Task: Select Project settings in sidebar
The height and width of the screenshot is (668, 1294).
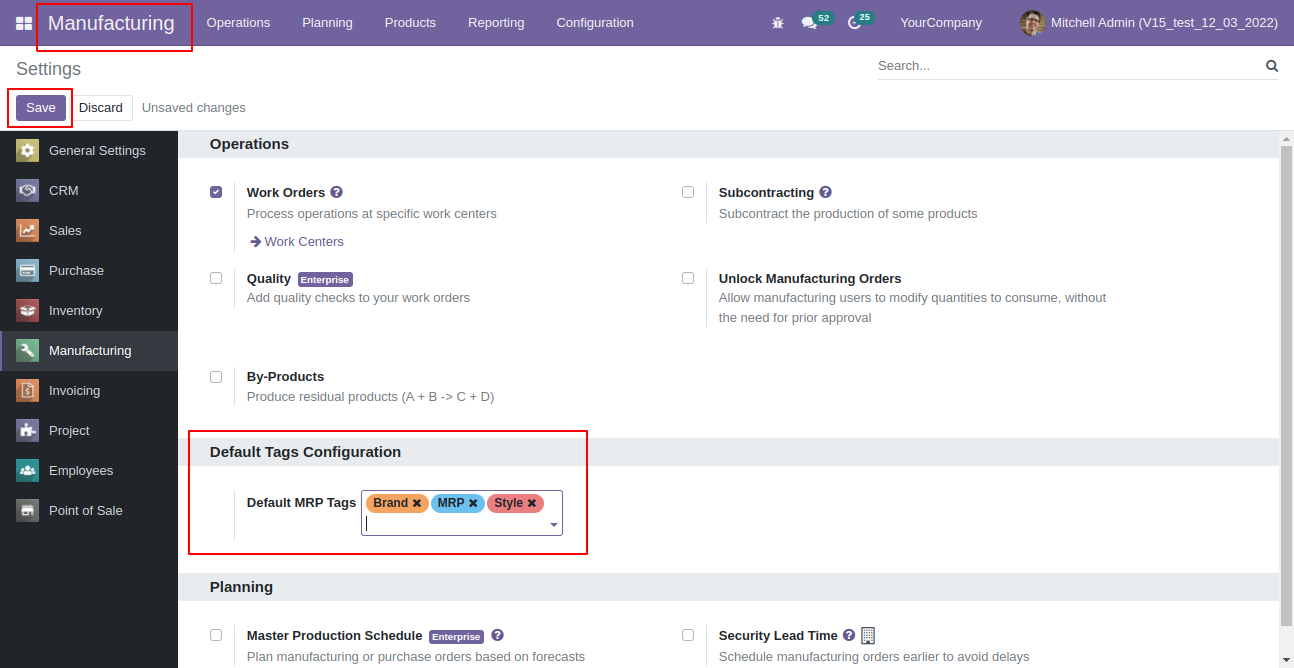Action: [x=89, y=431]
